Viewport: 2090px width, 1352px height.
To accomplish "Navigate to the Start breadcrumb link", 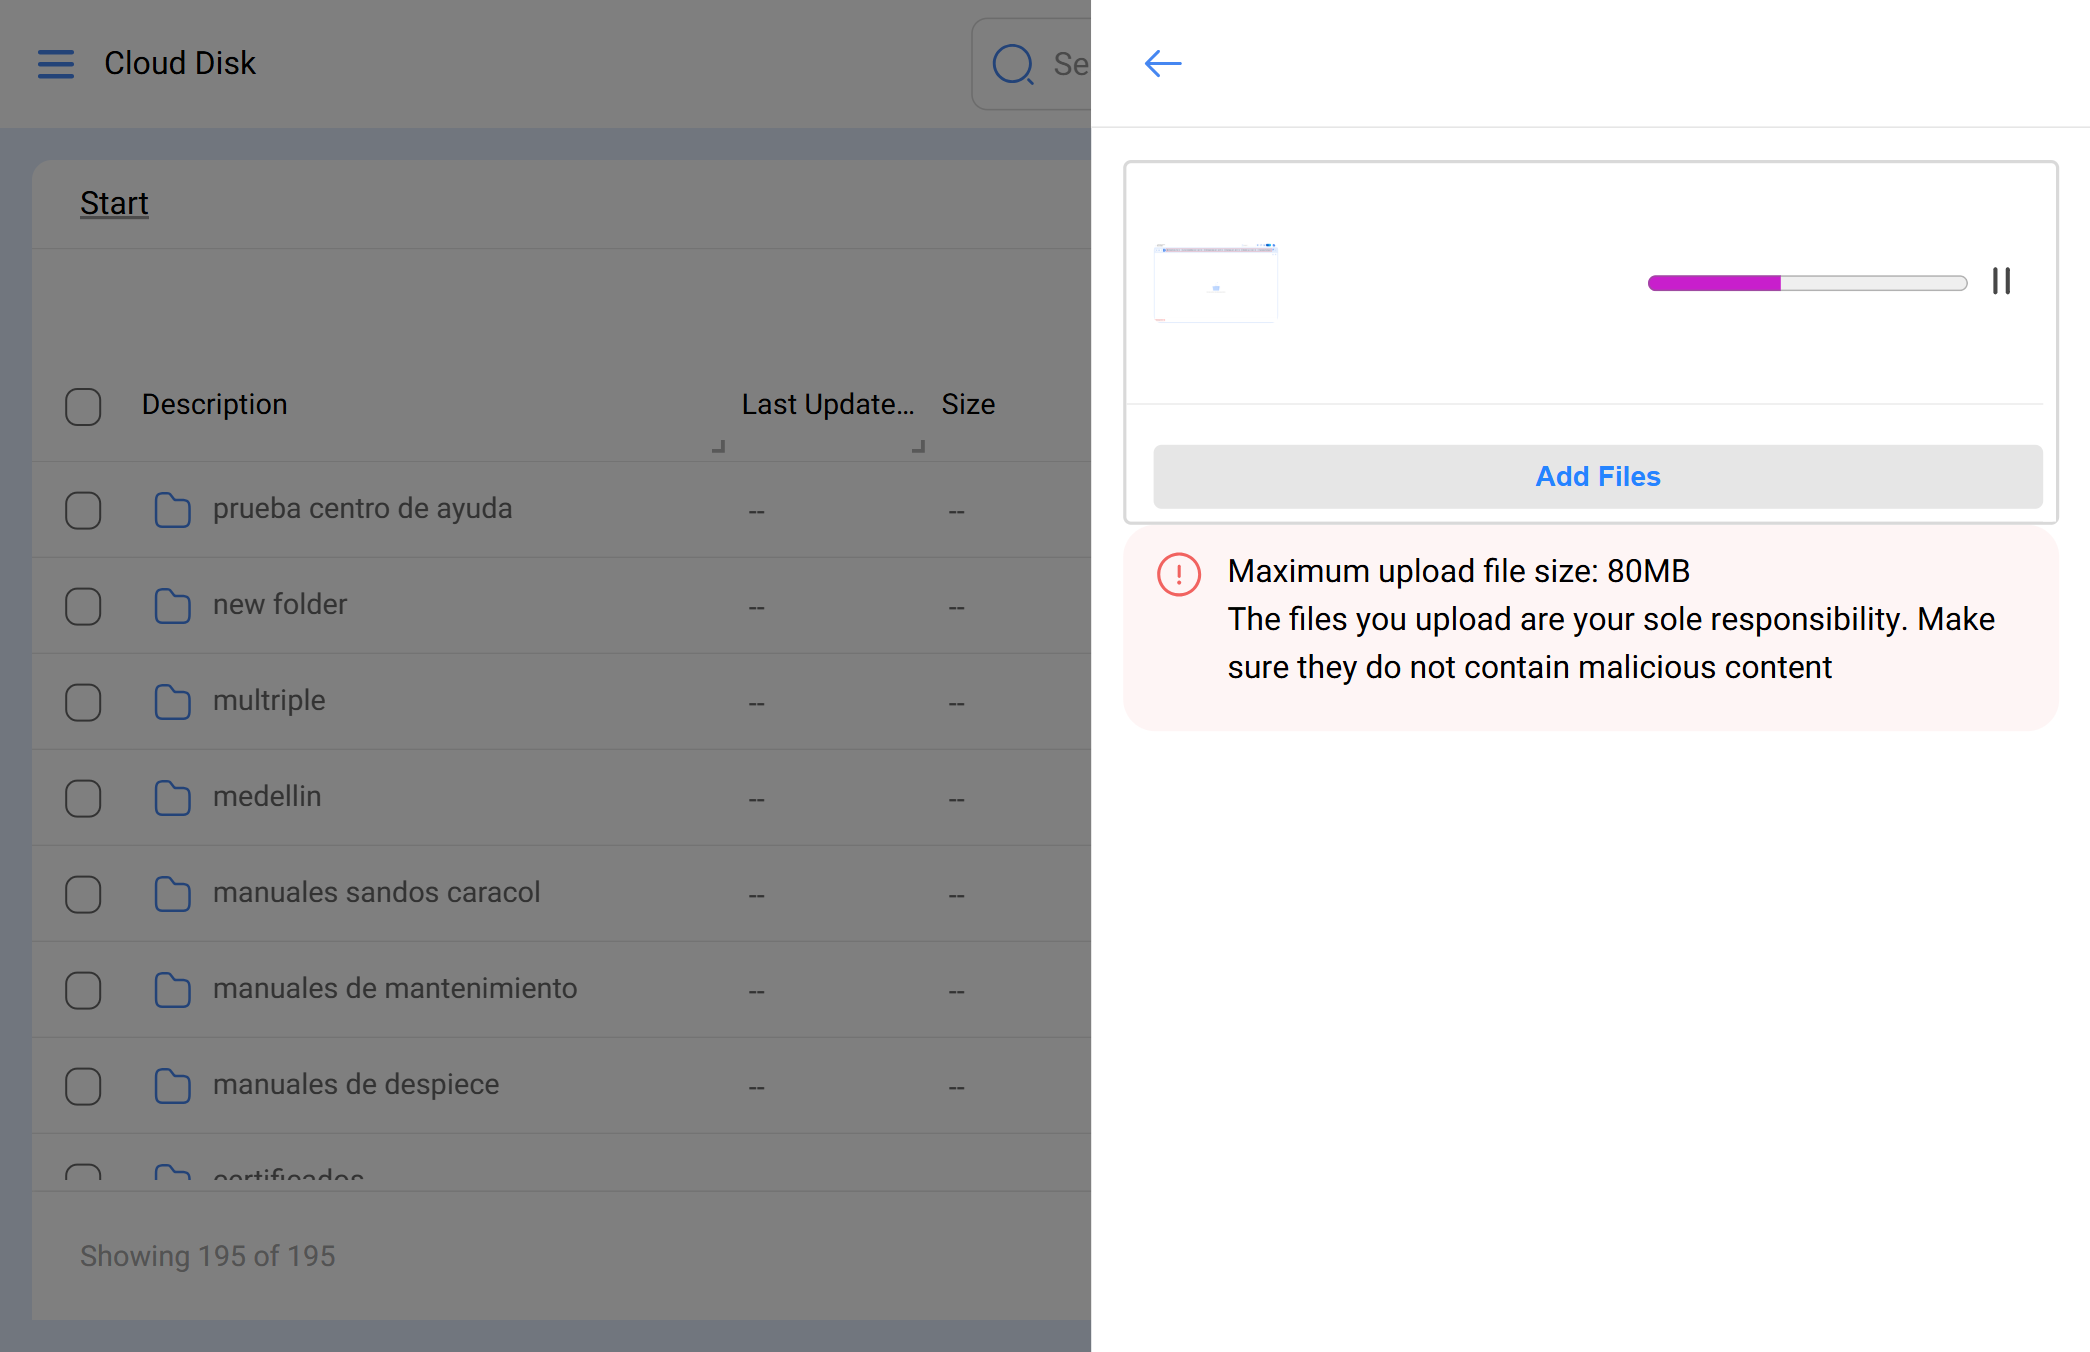I will coord(114,203).
